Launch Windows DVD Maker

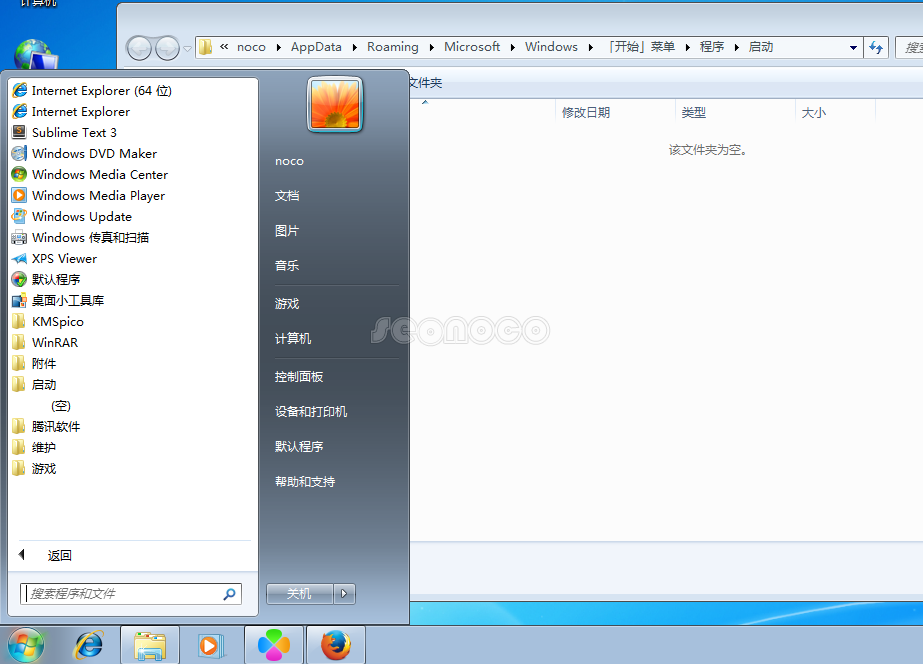coord(94,153)
